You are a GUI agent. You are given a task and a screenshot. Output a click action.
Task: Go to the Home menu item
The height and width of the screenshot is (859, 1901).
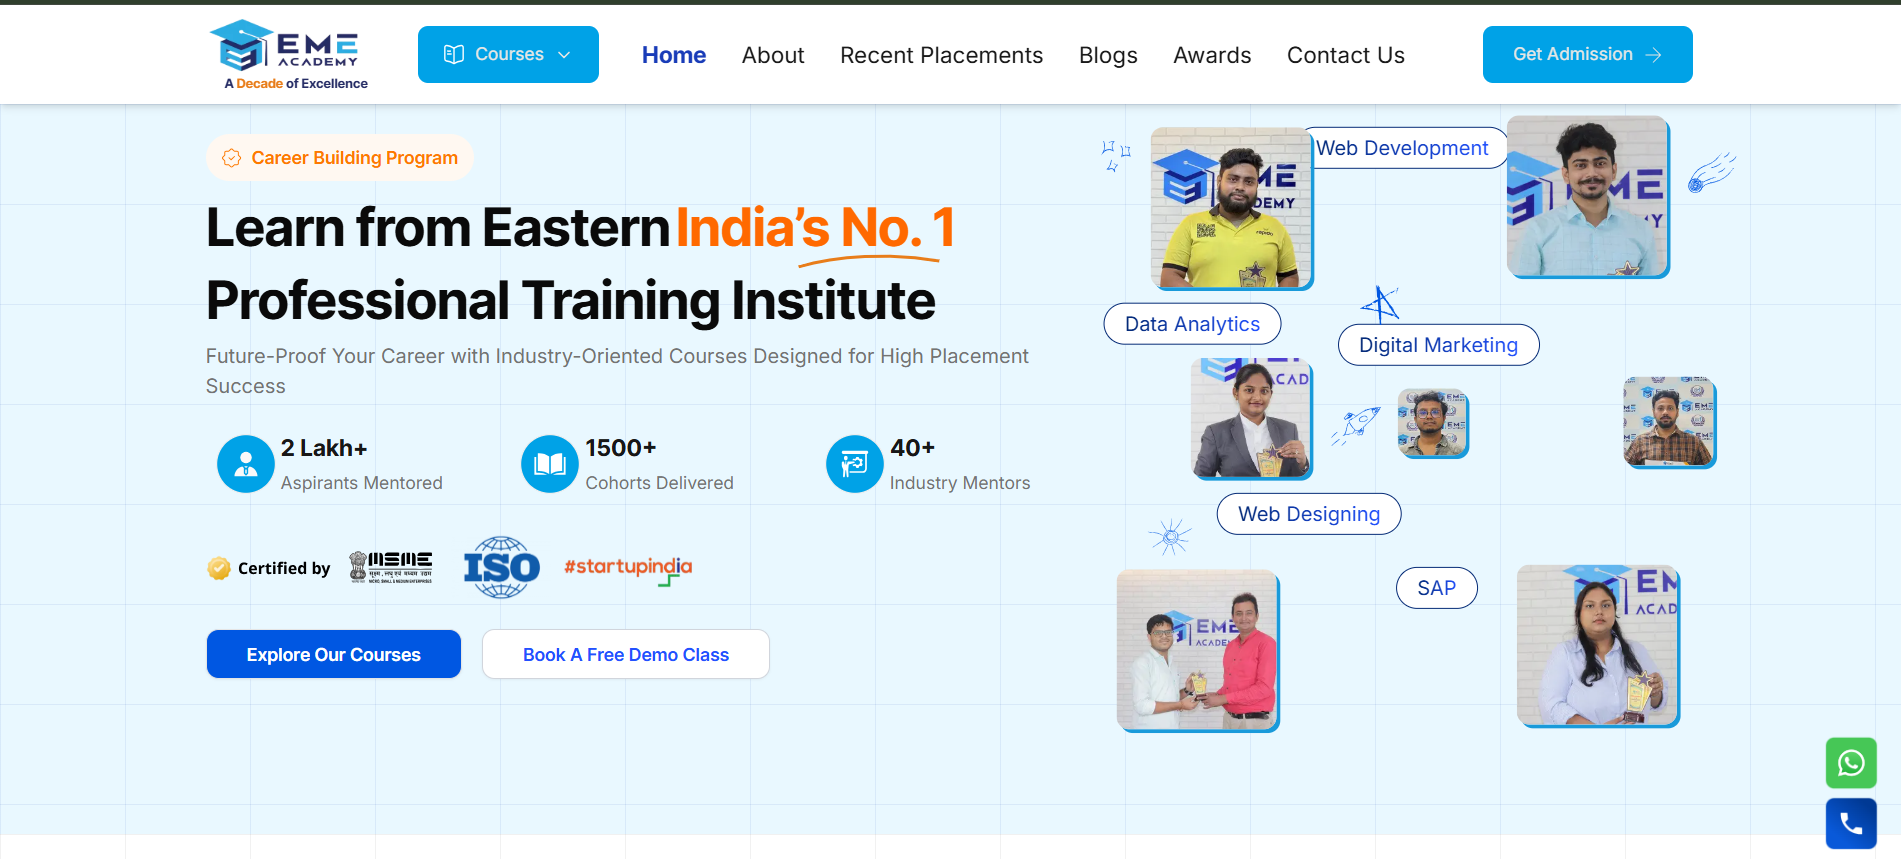click(x=674, y=55)
